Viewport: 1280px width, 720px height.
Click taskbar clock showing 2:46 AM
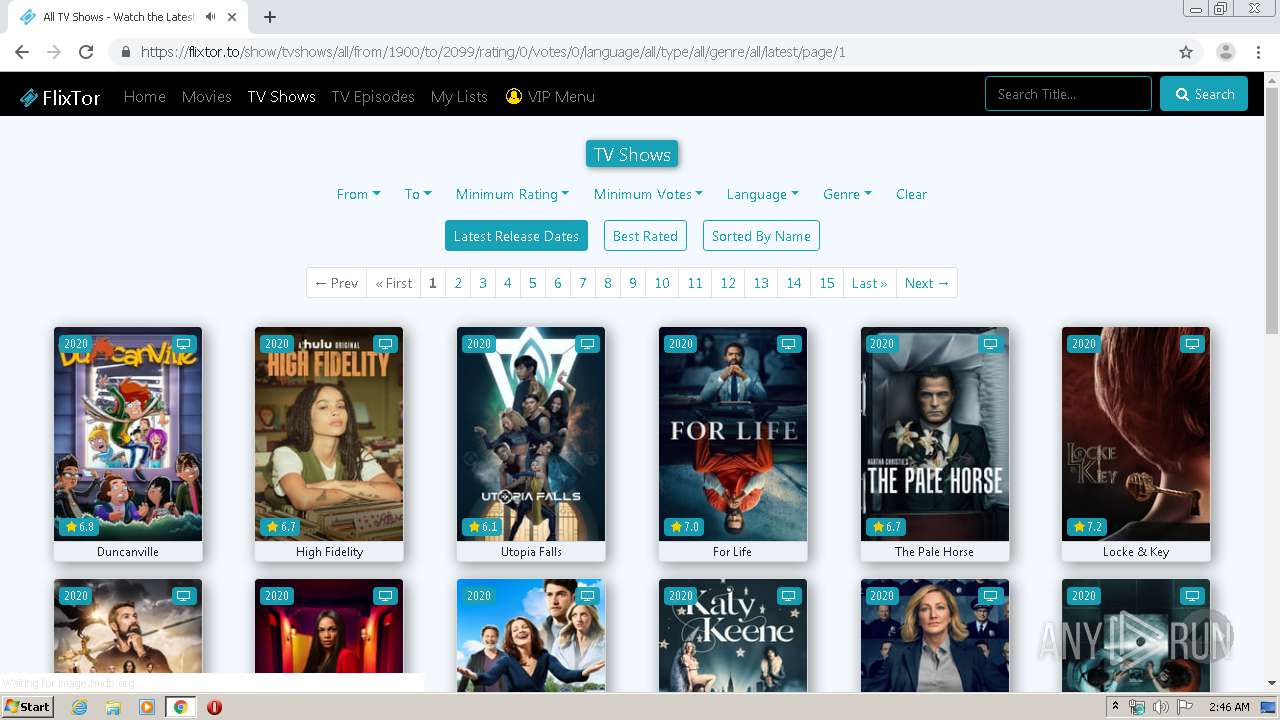tap(1229, 707)
